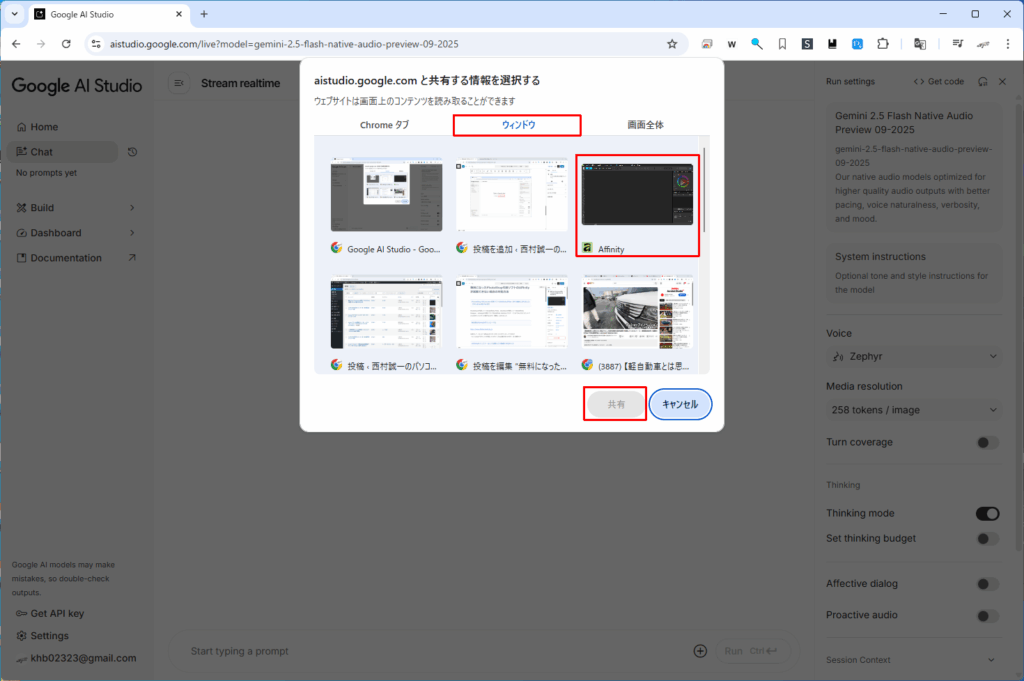The height and width of the screenshot is (681, 1024).
Task: Click the chat history clock icon
Action: tap(132, 152)
